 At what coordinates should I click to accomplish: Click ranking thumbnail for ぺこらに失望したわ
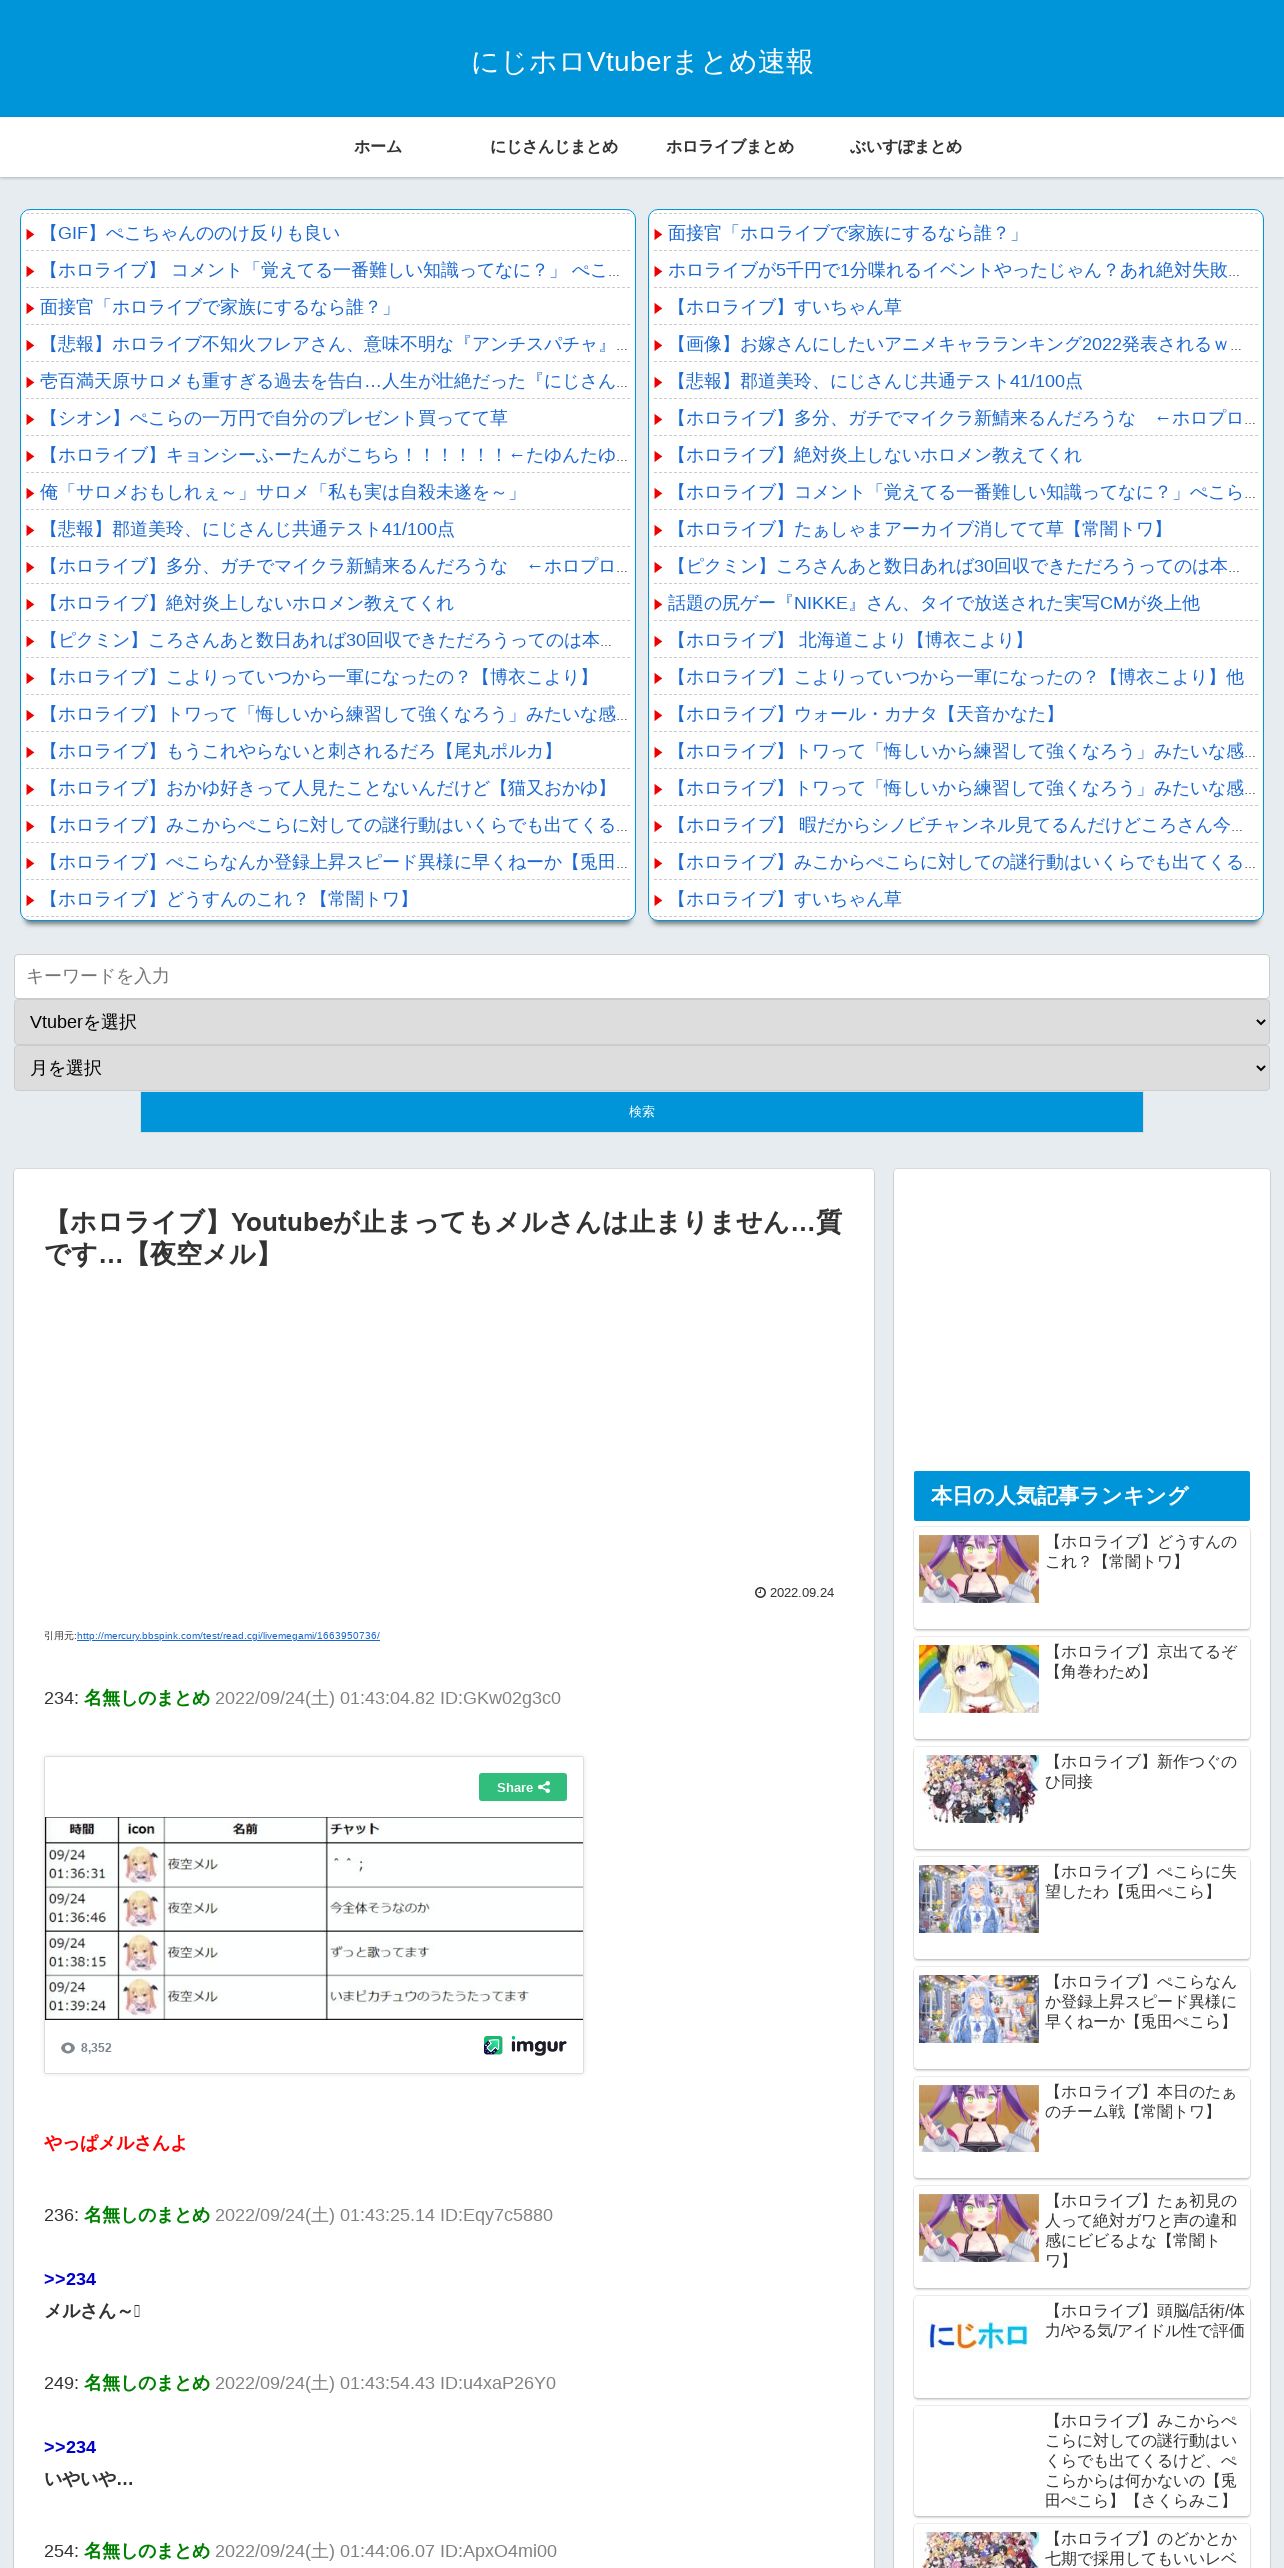click(979, 1899)
